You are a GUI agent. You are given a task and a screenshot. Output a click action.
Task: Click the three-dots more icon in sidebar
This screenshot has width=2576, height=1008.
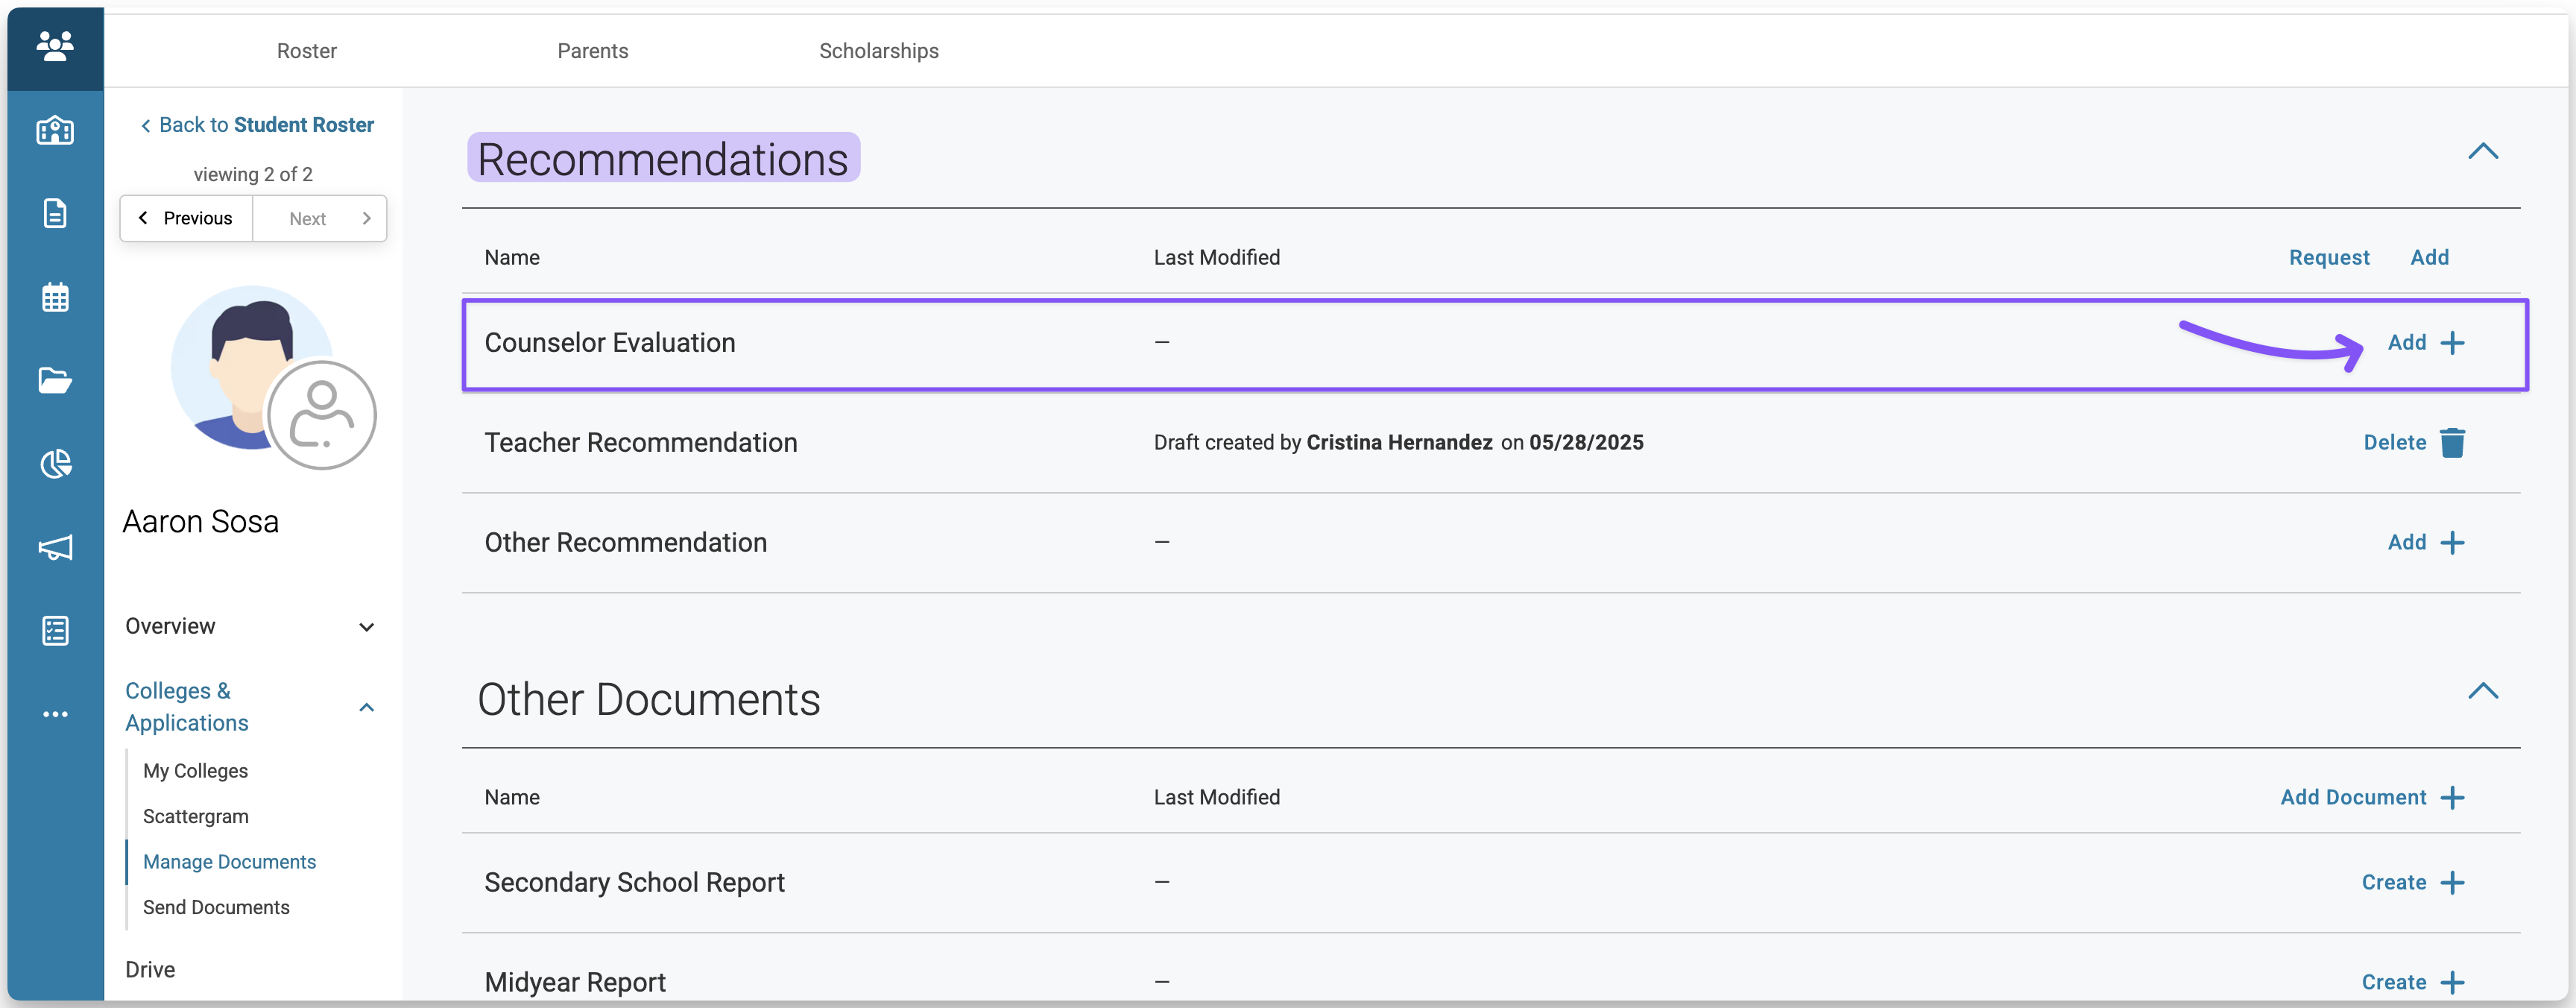[x=55, y=714]
